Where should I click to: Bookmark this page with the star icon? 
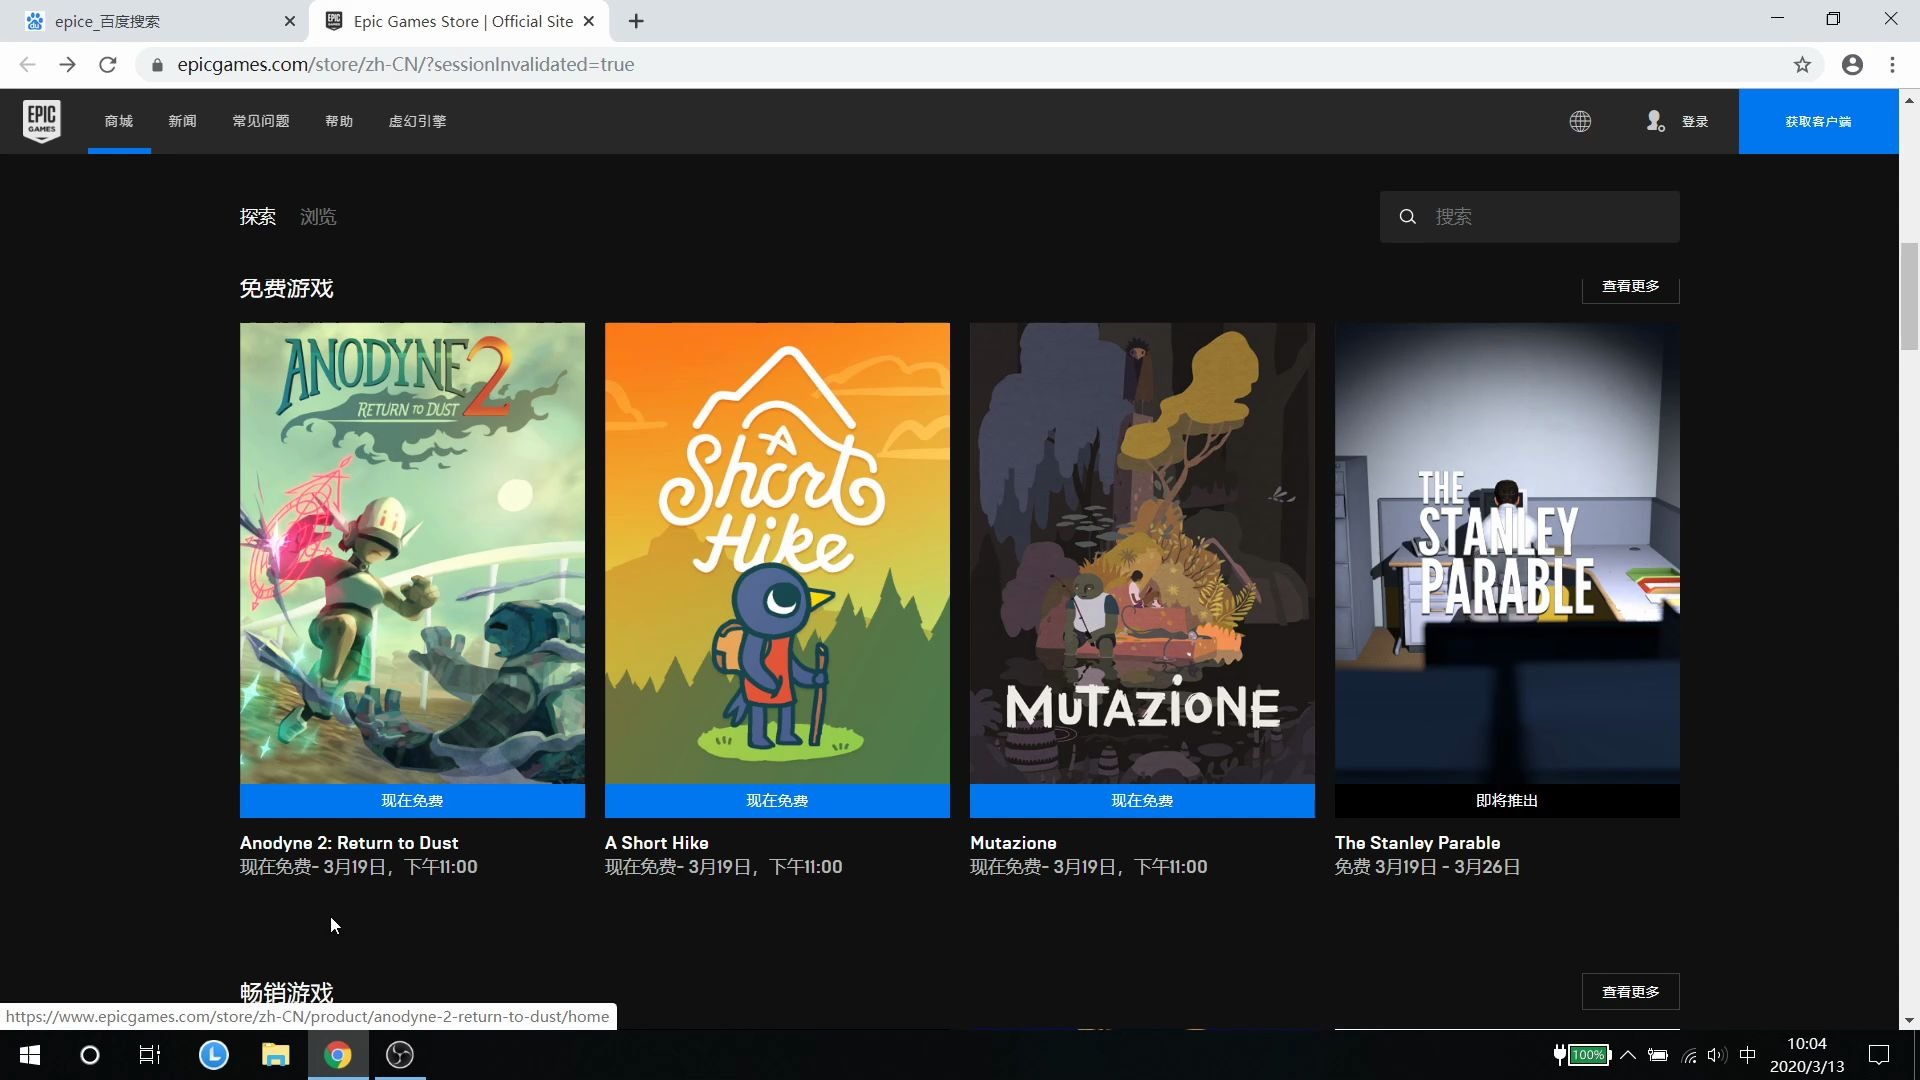coord(1802,64)
